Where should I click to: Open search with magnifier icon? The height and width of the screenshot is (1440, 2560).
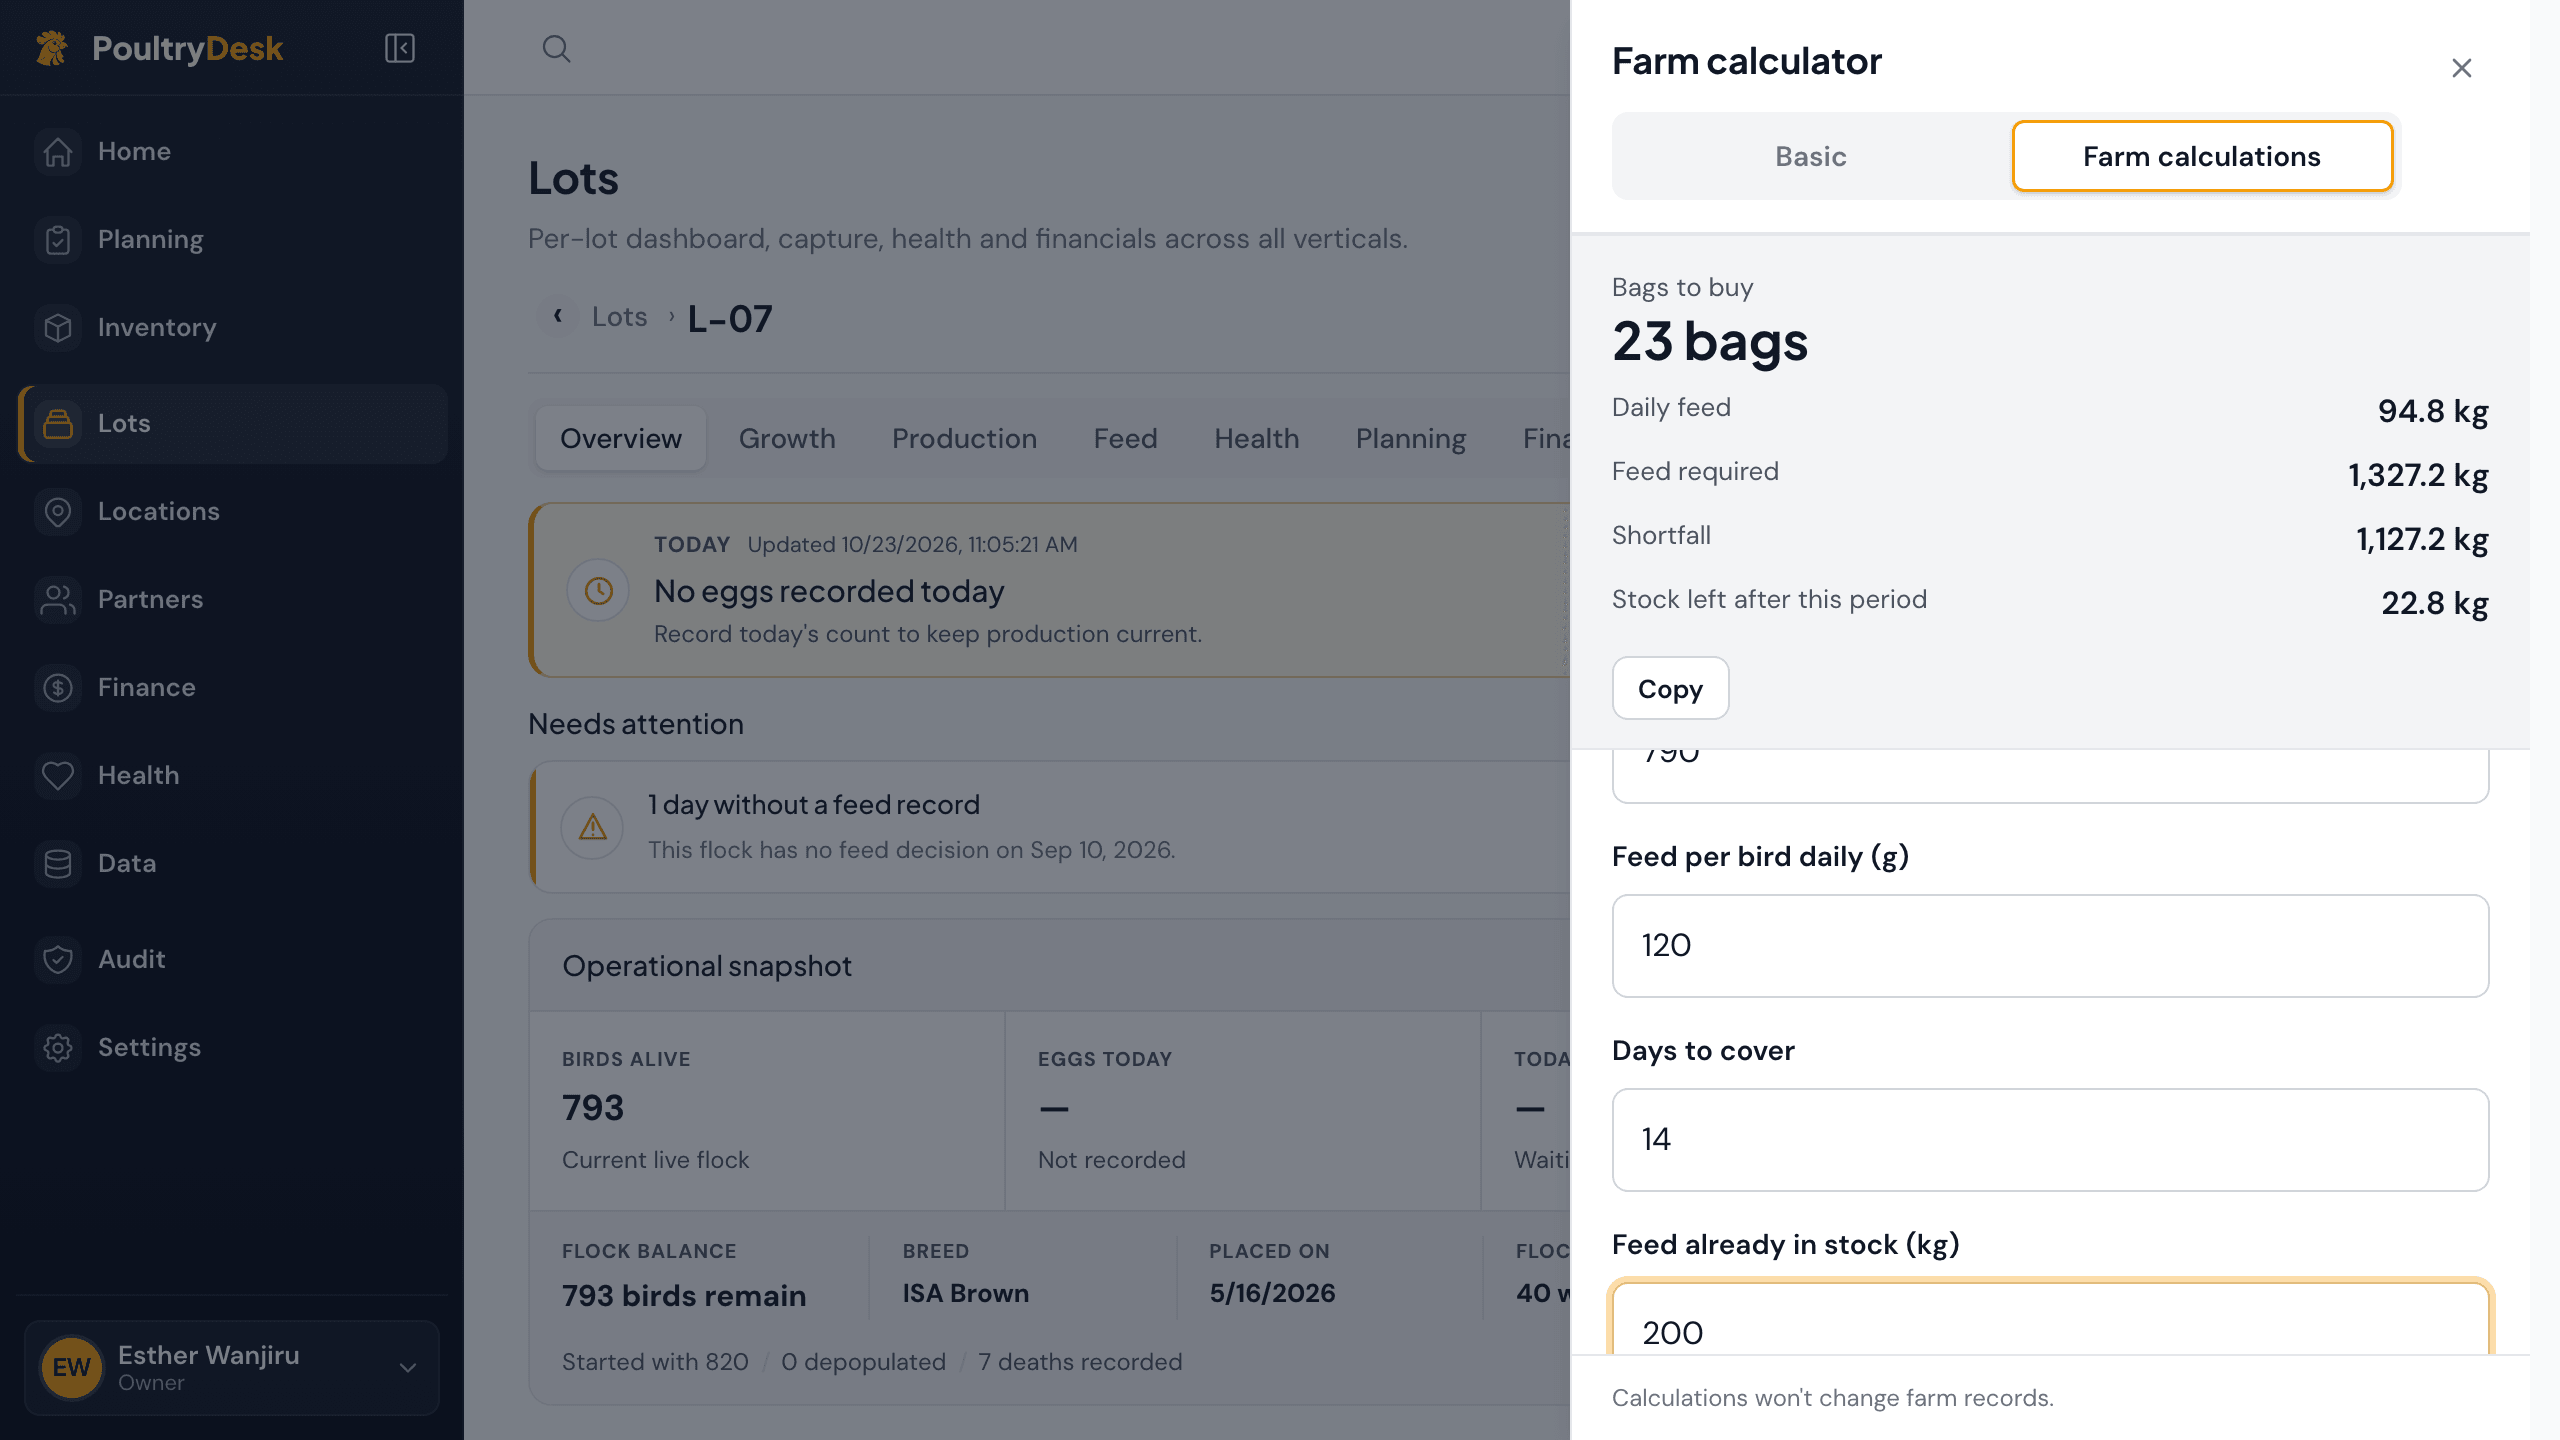pos(556,48)
